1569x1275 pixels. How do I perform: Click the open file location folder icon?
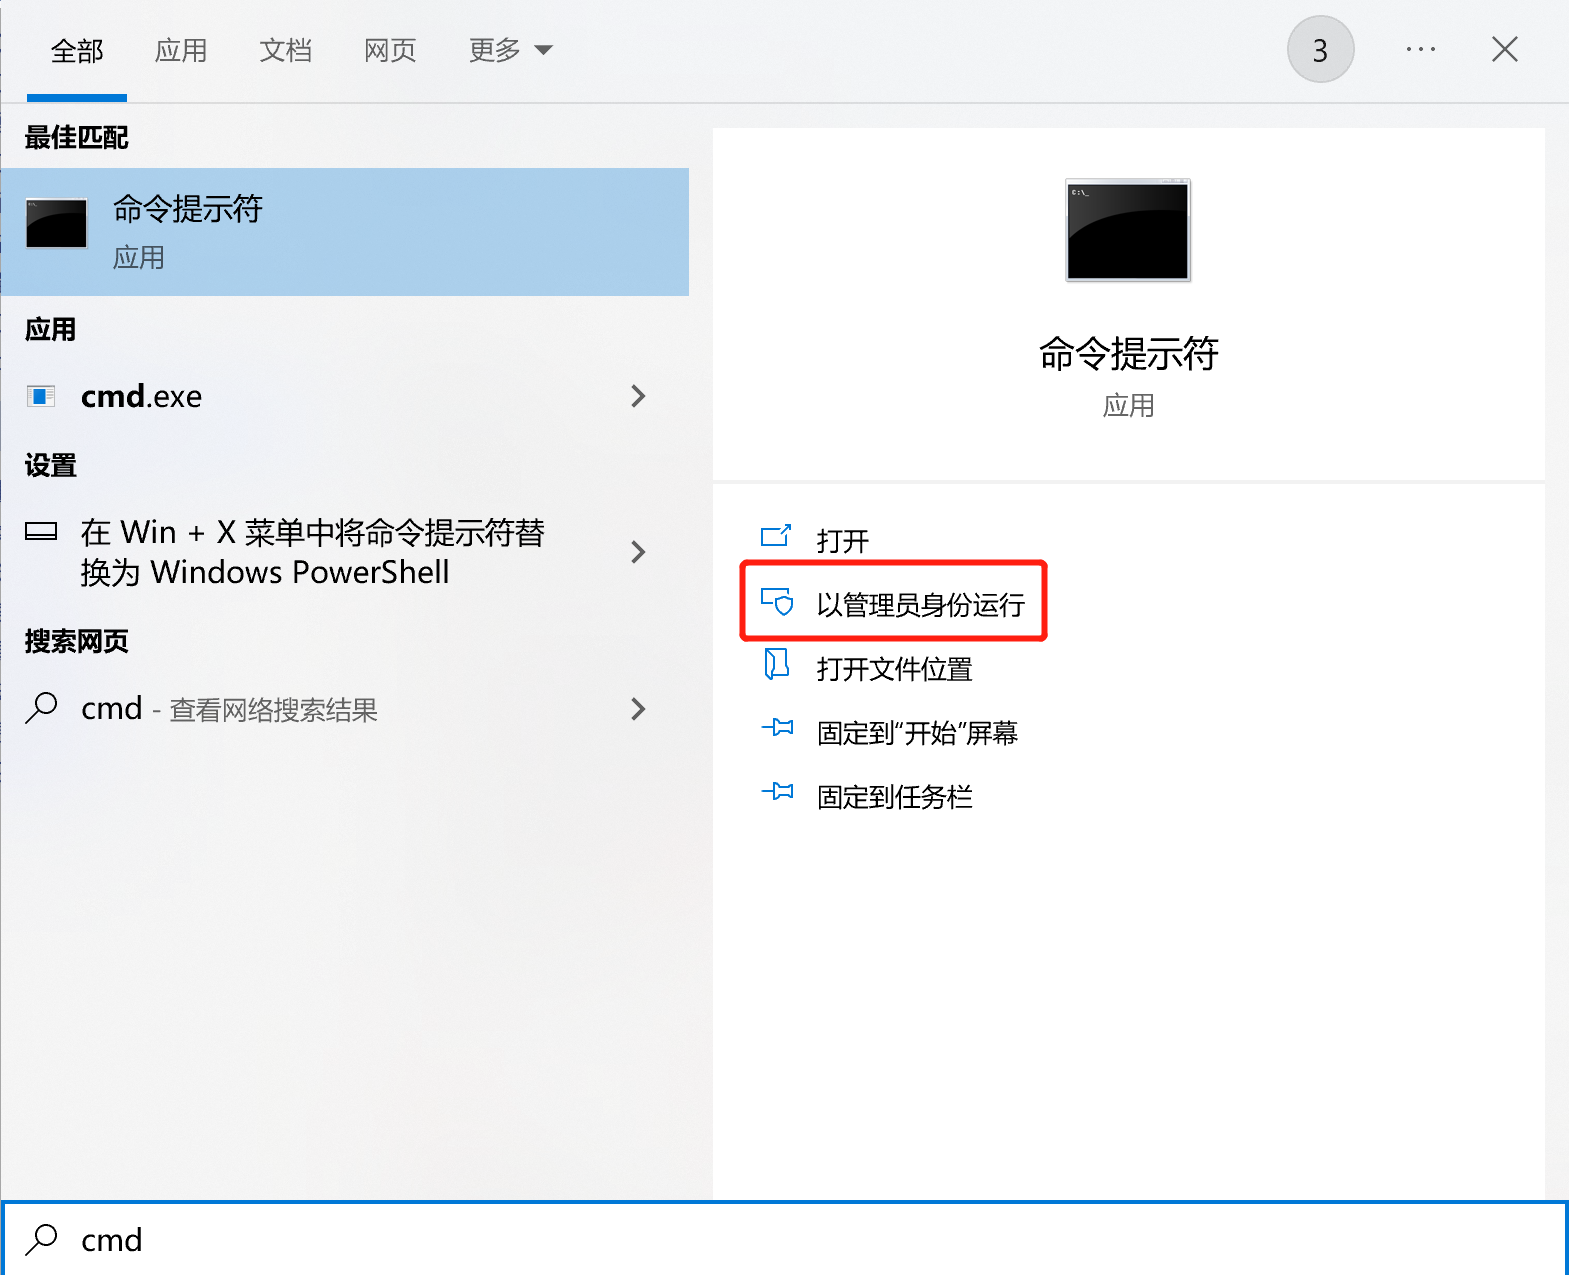point(776,665)
